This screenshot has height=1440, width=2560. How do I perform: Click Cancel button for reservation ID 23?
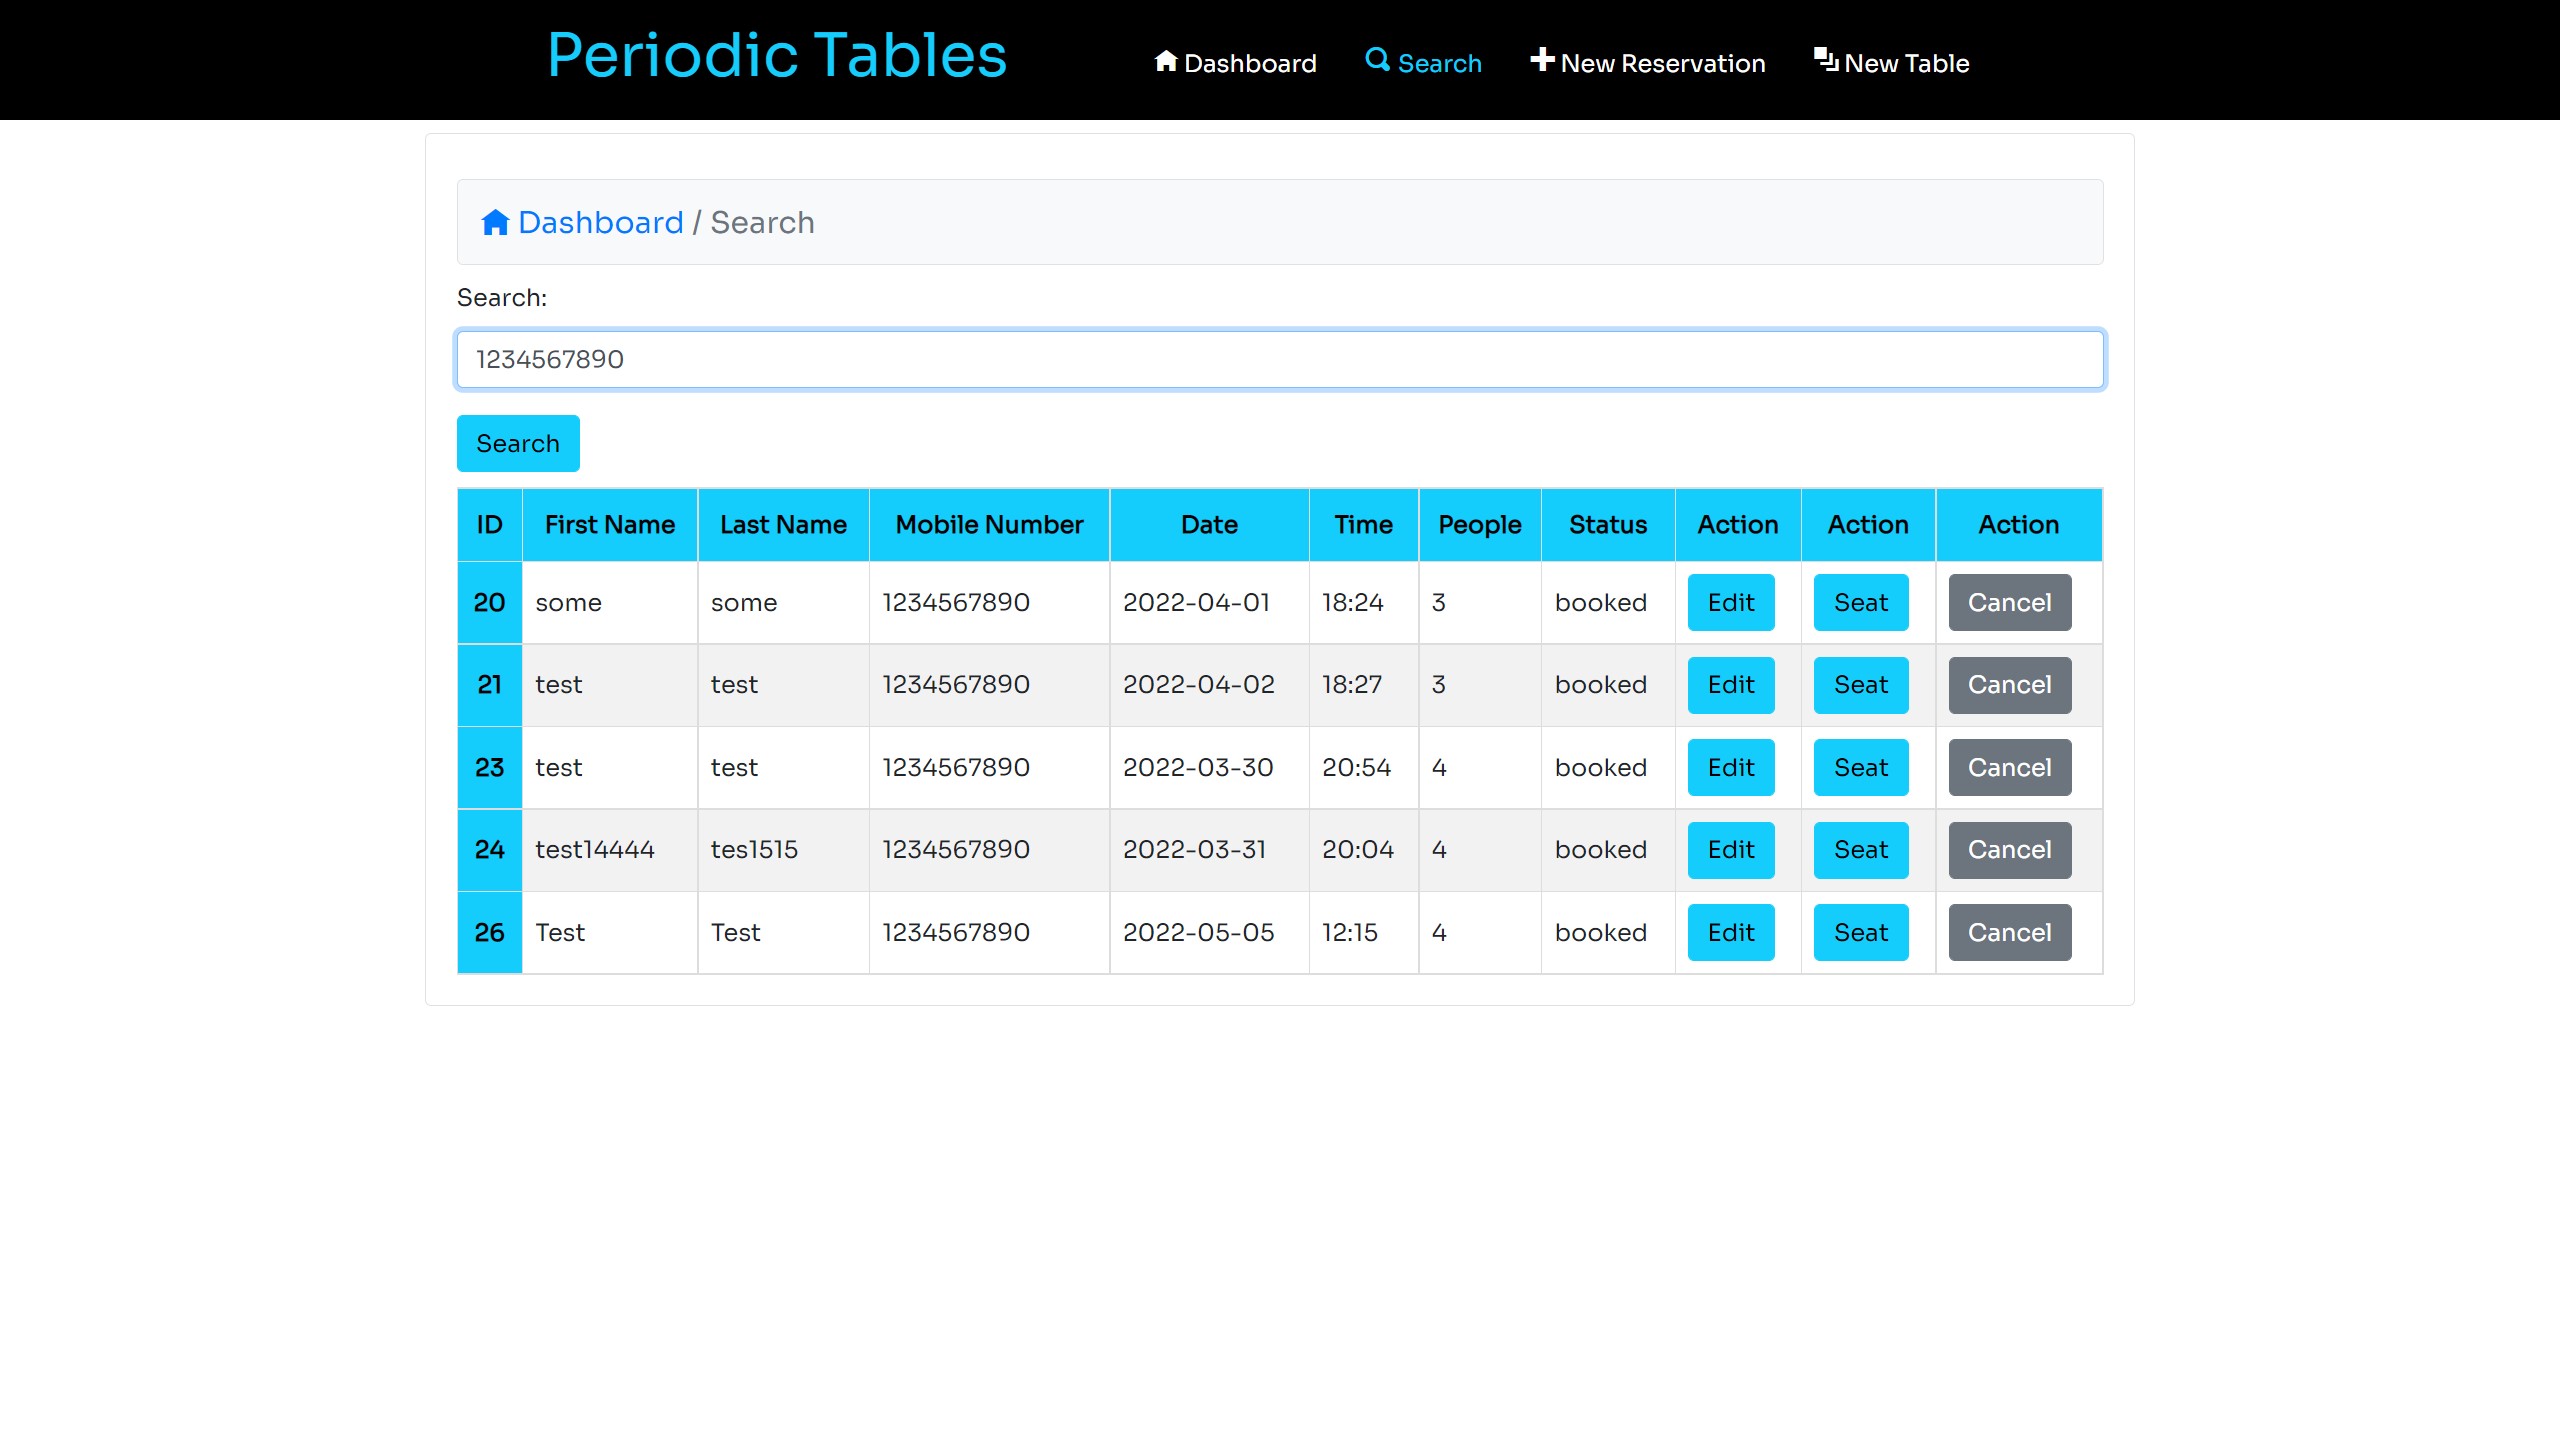[x=2010, y=767]
